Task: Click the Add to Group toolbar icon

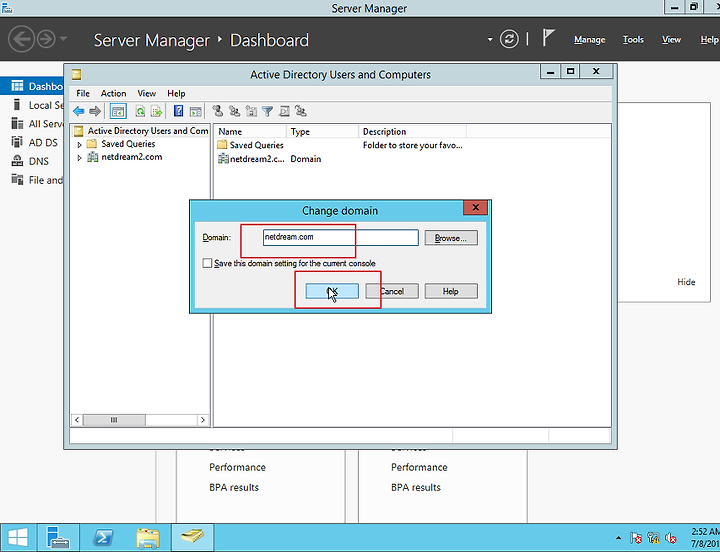Action: (x=301, y=111)
